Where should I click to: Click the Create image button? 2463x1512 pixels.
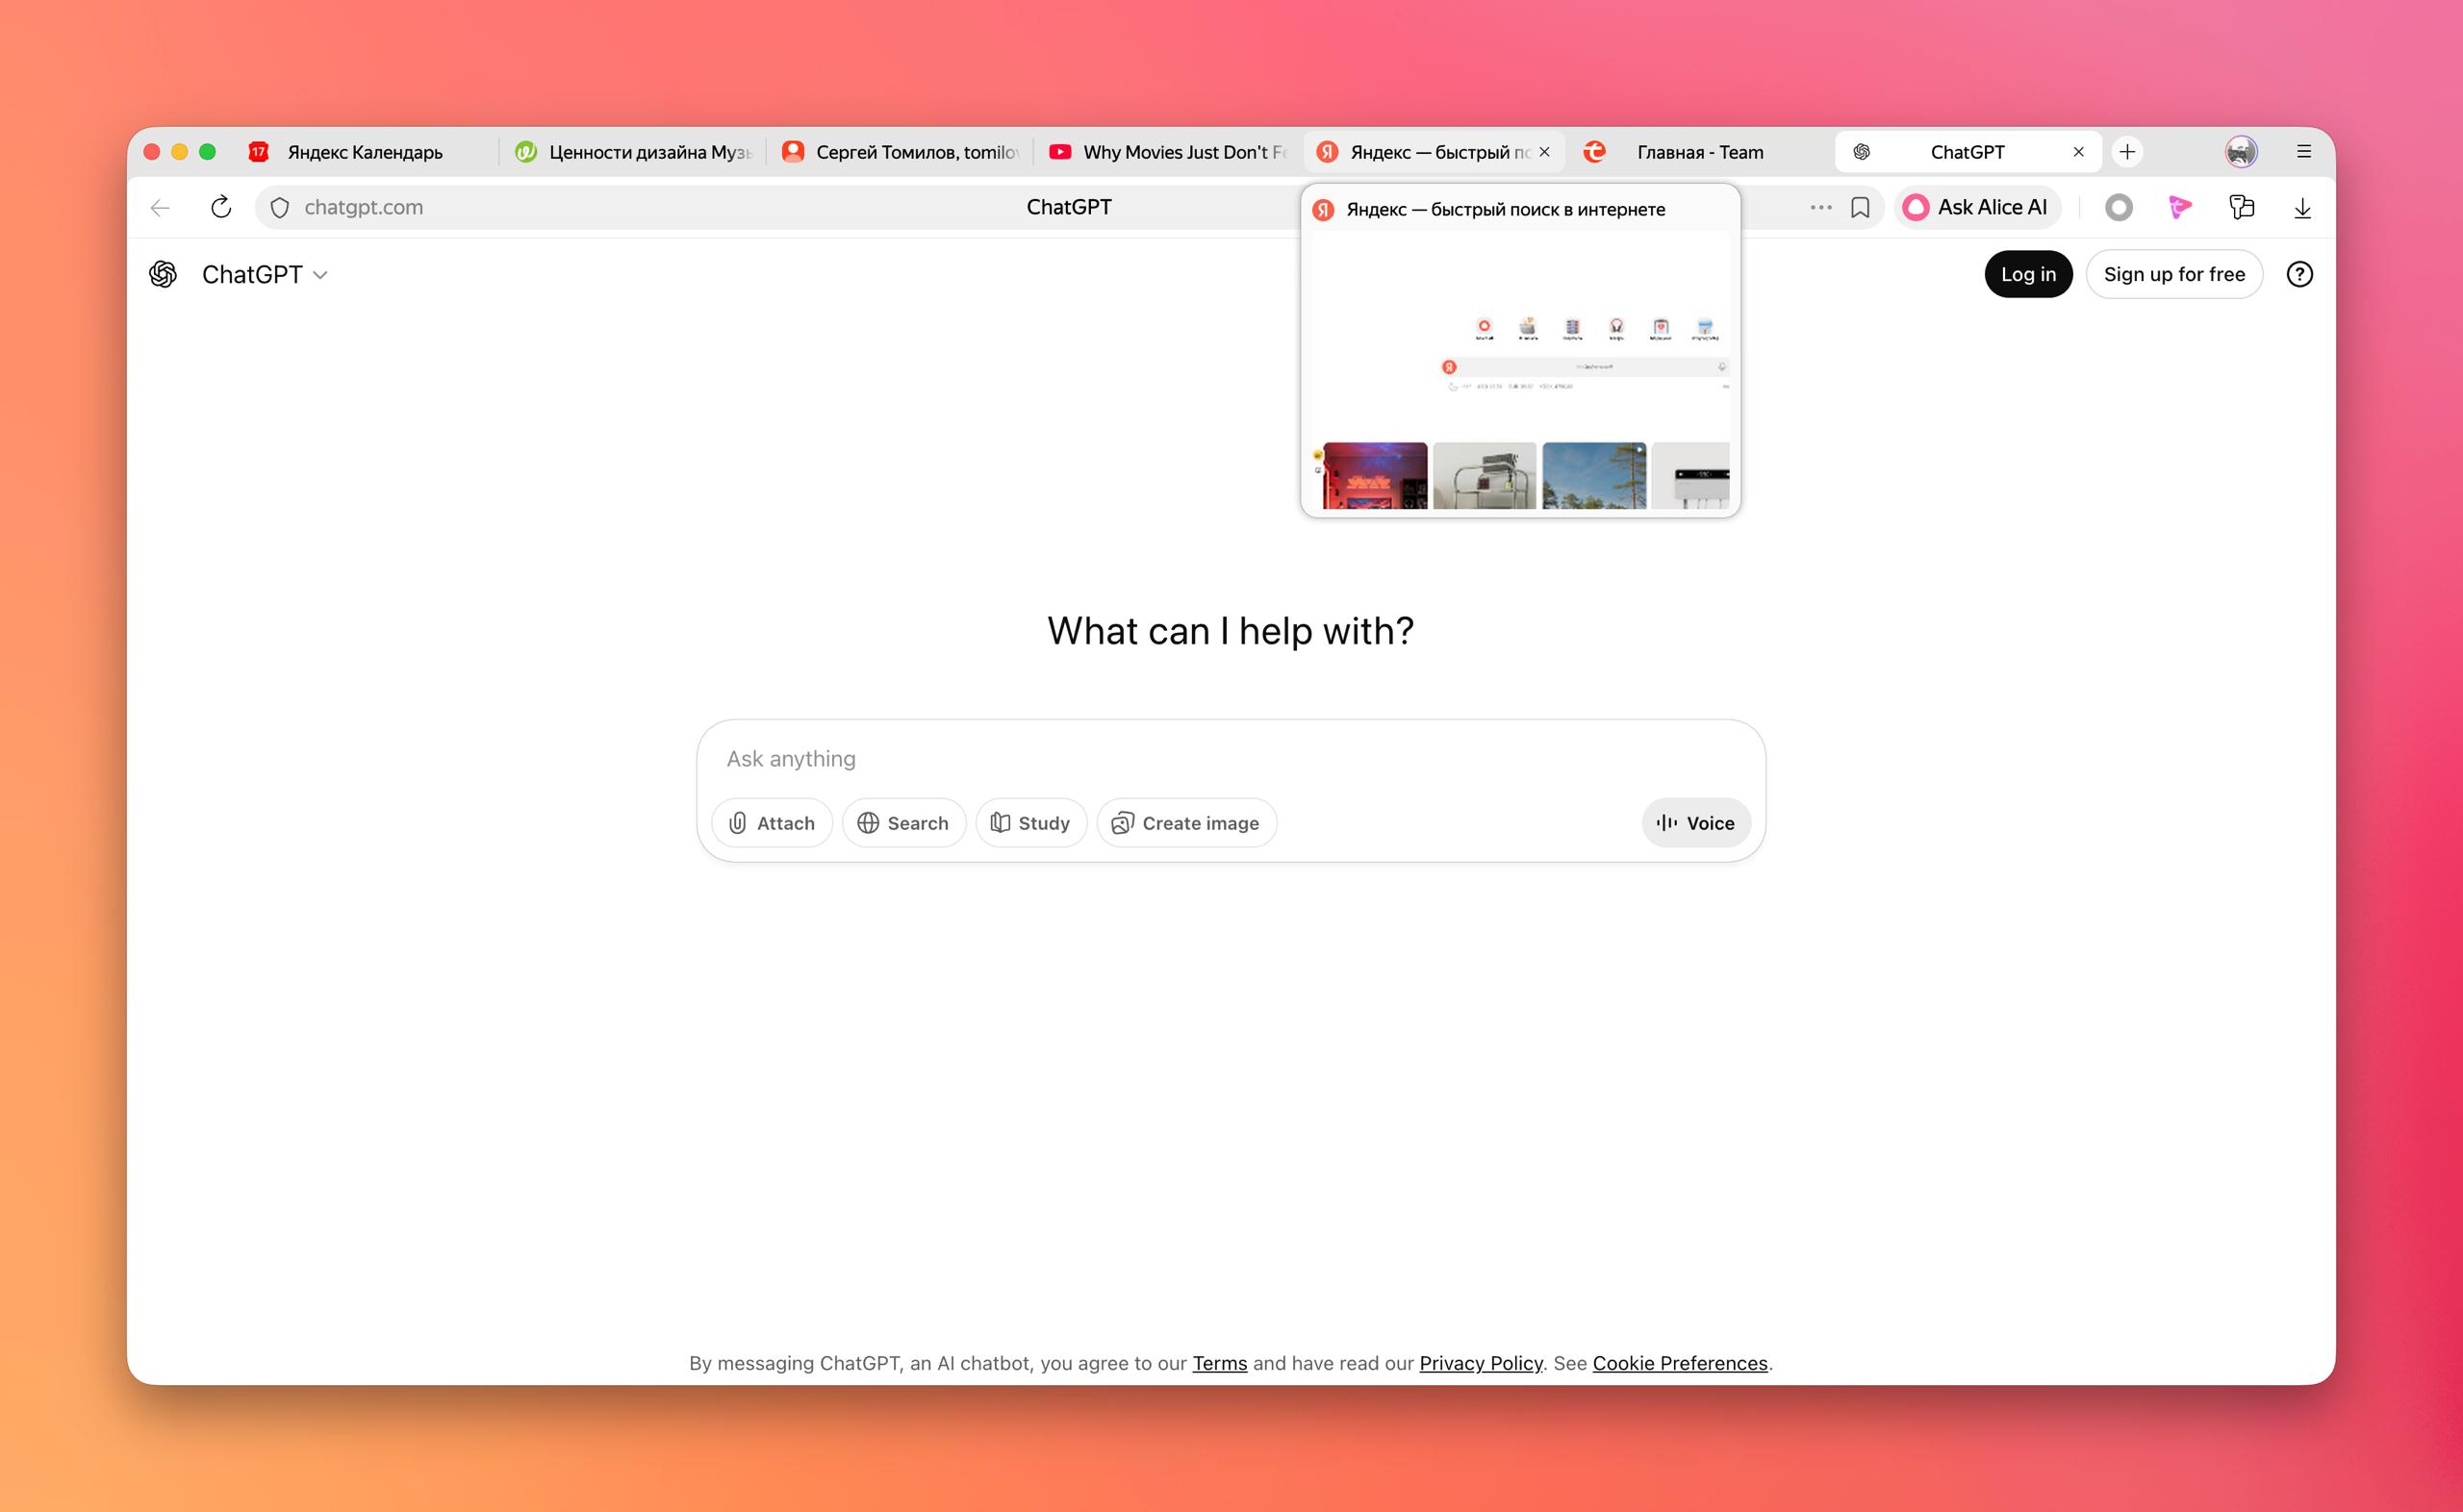coord(1186,823)
